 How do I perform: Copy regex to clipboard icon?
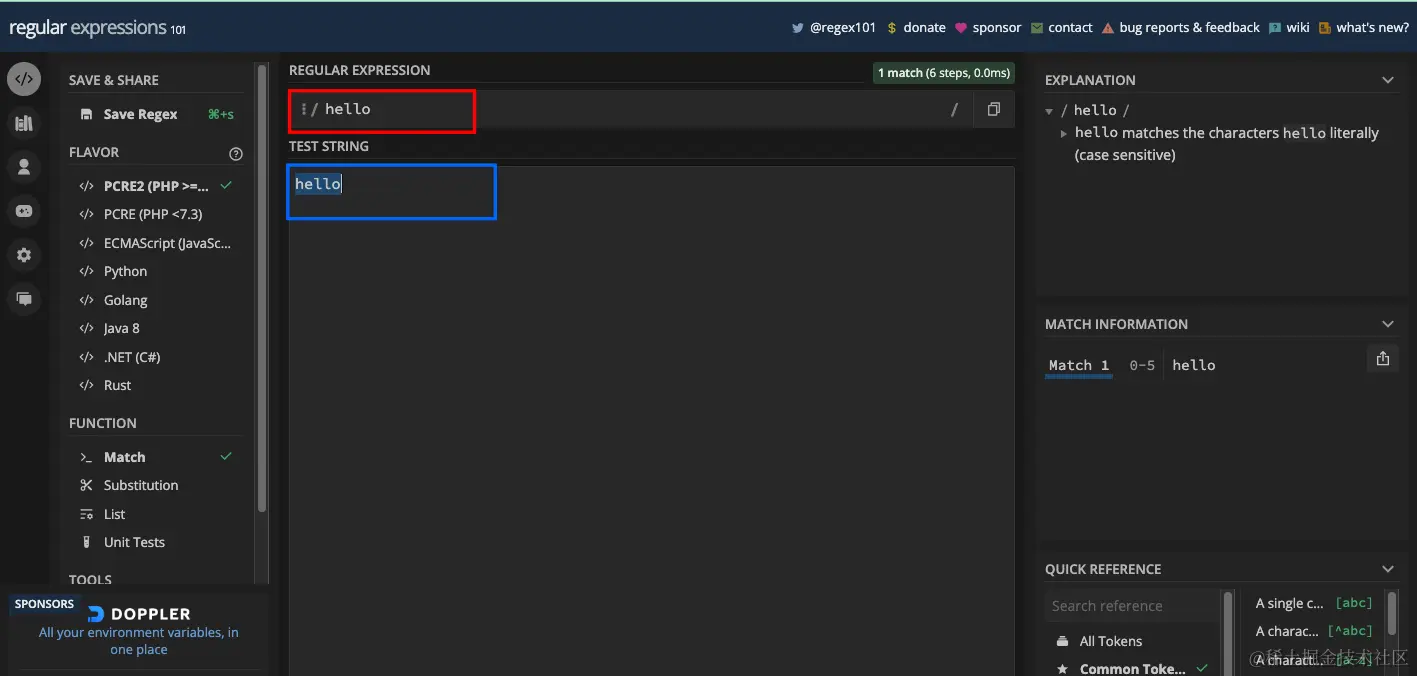click(993, 109)
